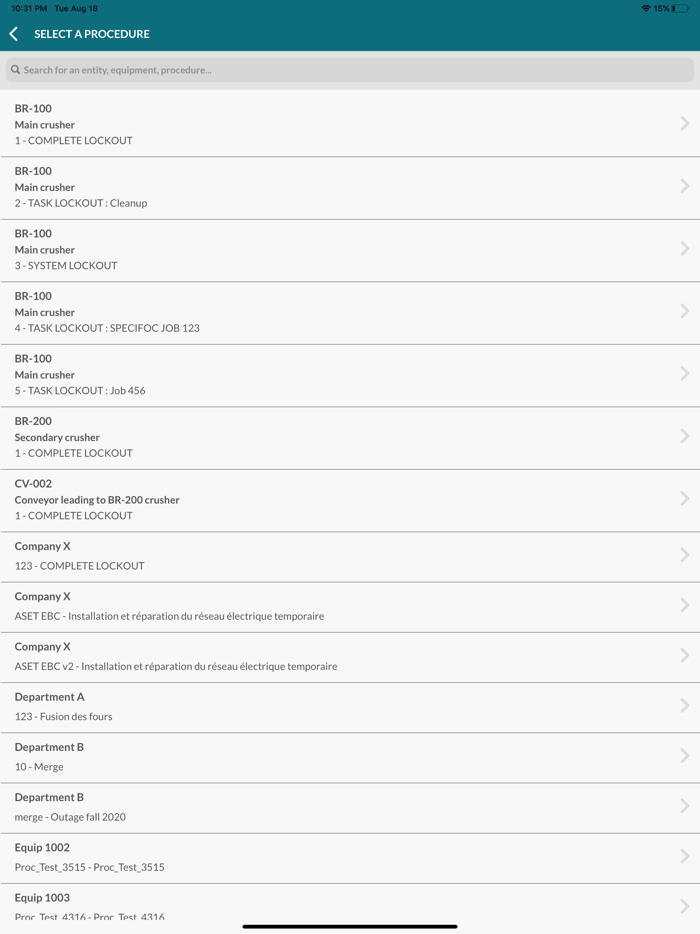700x934 pixels.
Task: Tap the home indicator bar at screen bottom
Action: (350, 927)
